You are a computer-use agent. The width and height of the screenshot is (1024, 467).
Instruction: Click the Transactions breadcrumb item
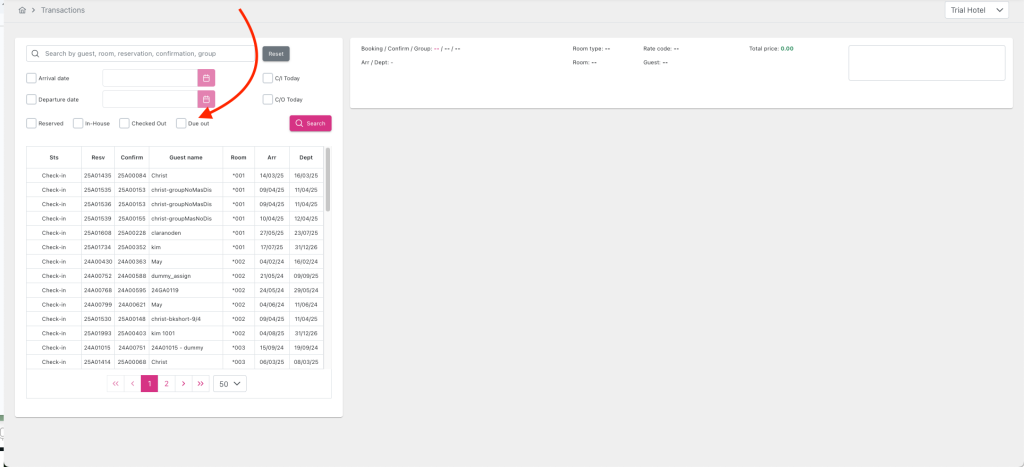pyautogui.click(x=63, y=10)
